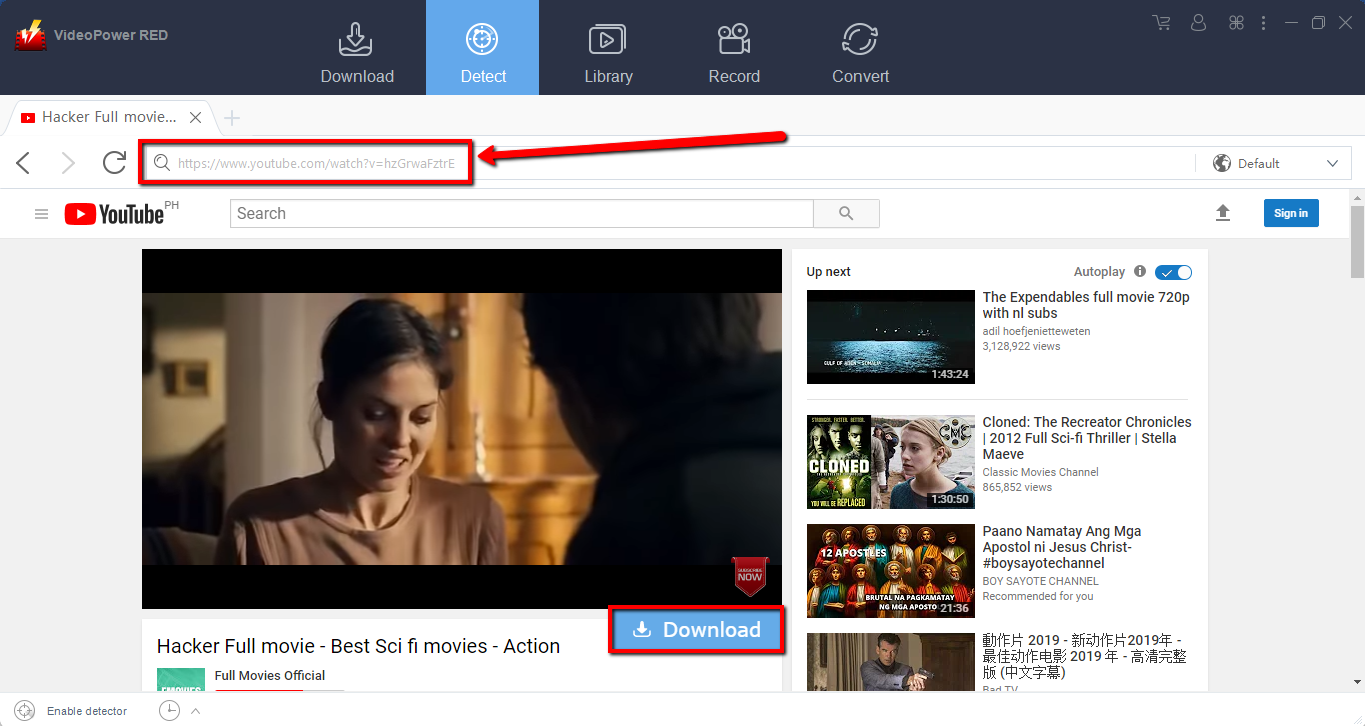Image resolution: width=1365 pixels, height=726 pixels.
Task: Click the YouTube upload icon
Action: [1222, 213]
